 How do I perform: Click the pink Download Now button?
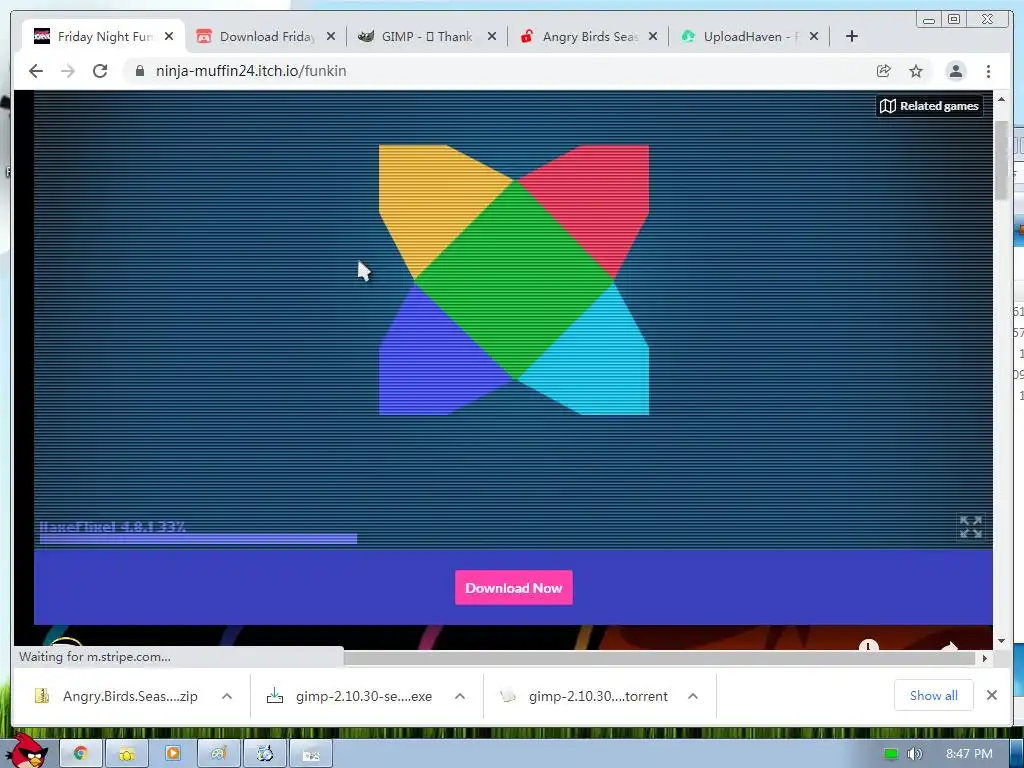click(514, 588)
